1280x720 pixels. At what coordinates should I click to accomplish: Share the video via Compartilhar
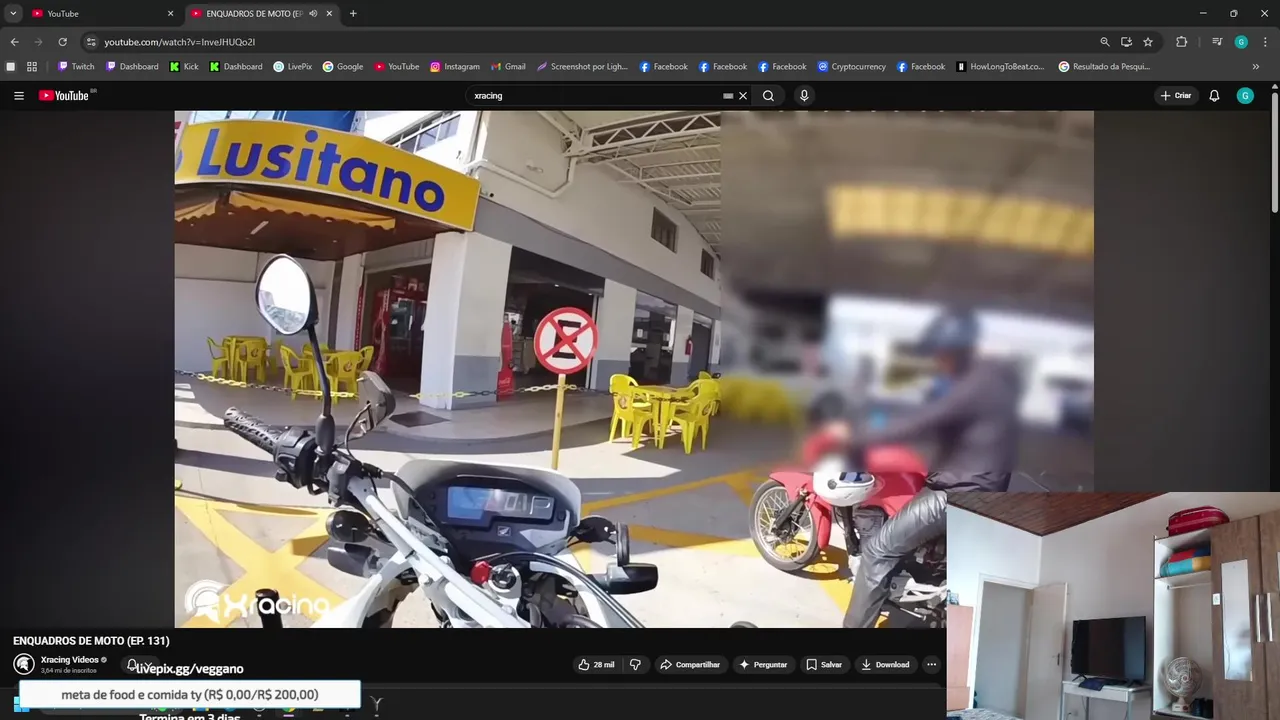pyautogui.click(x=690, y=665)
